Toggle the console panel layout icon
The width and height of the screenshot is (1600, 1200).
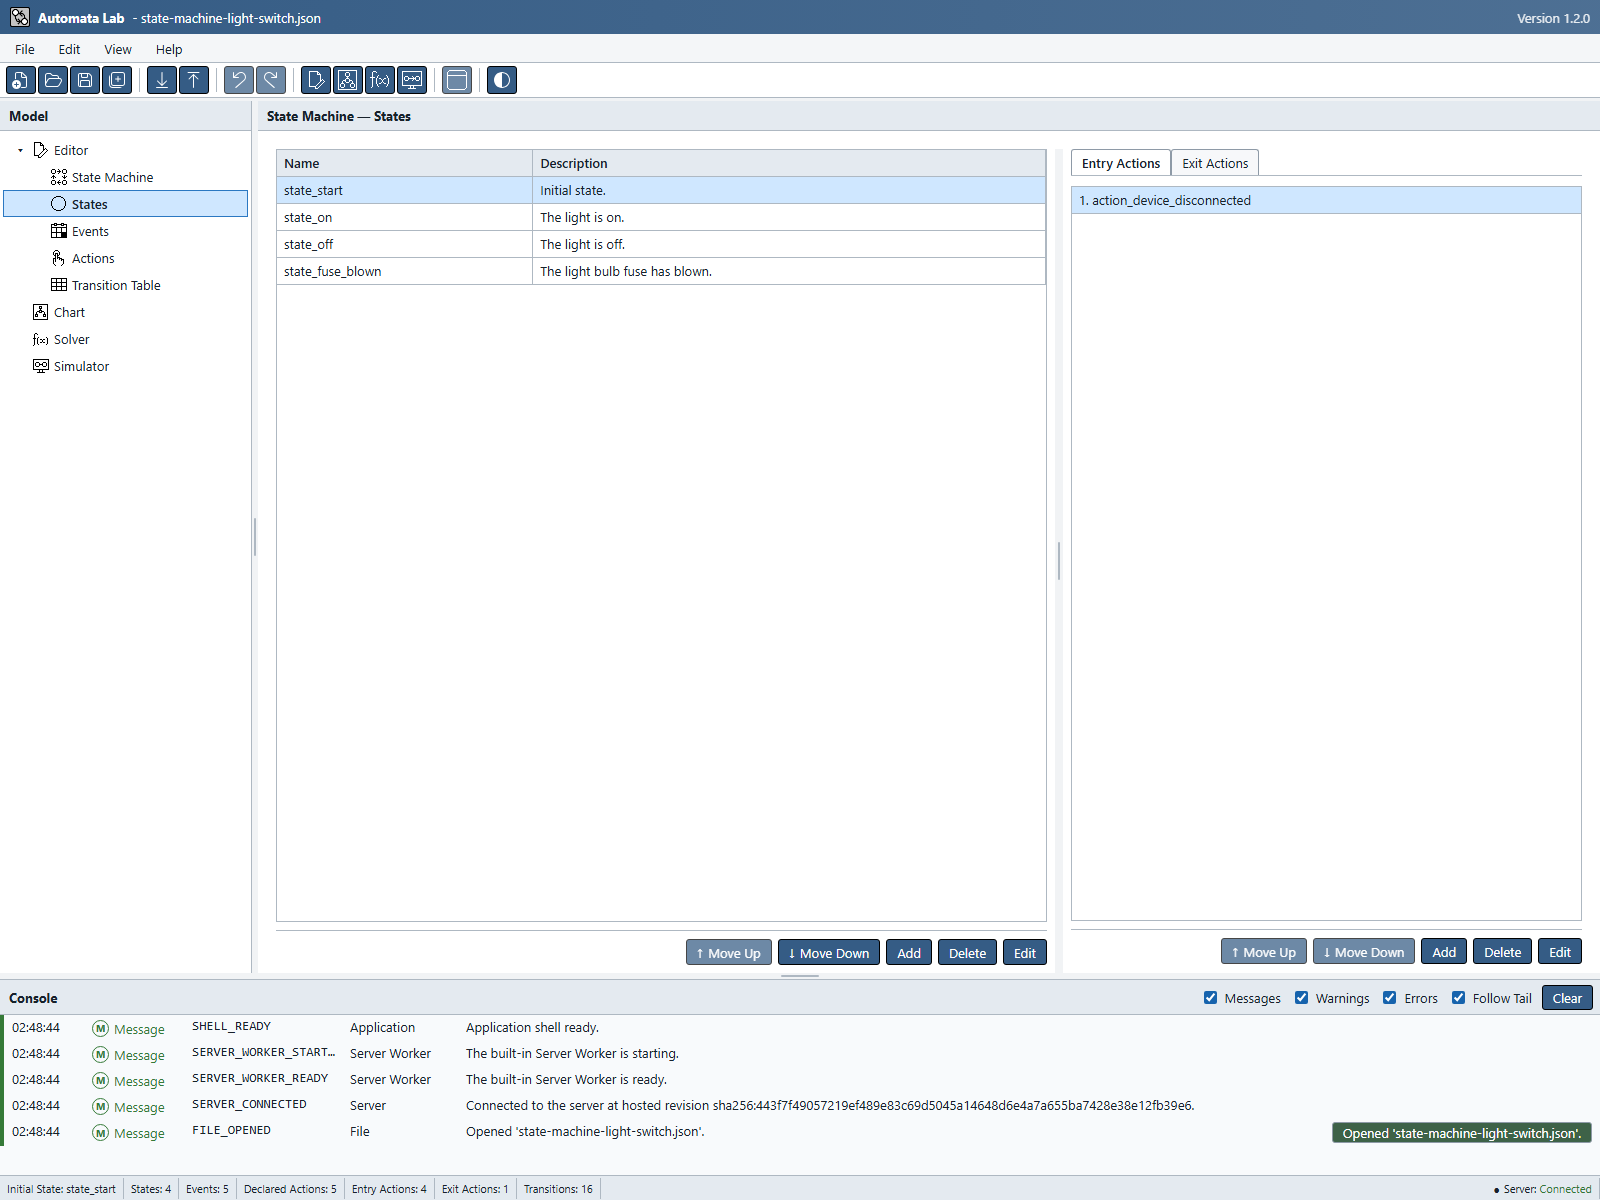pyautogui.click(x=457, y=80)
